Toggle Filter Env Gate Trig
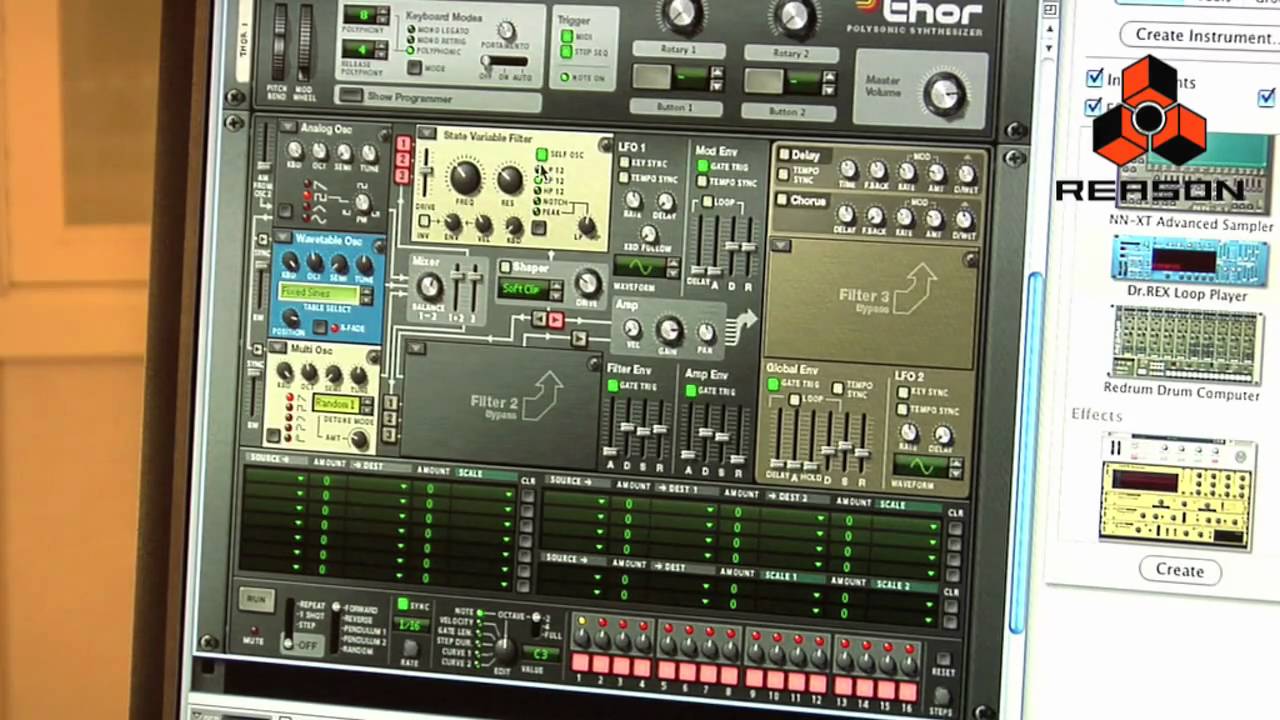The image size is (1280, 720). pos(614,388)
